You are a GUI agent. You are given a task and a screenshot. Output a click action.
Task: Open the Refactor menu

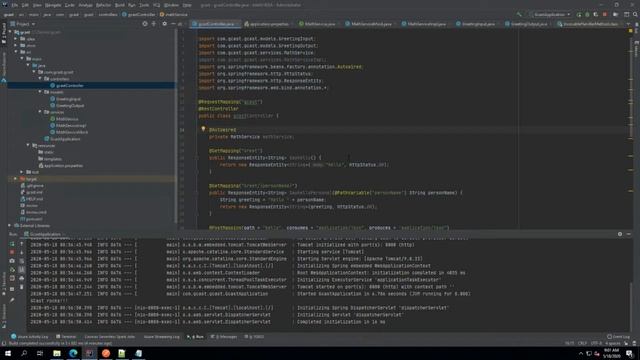(103, 5)
